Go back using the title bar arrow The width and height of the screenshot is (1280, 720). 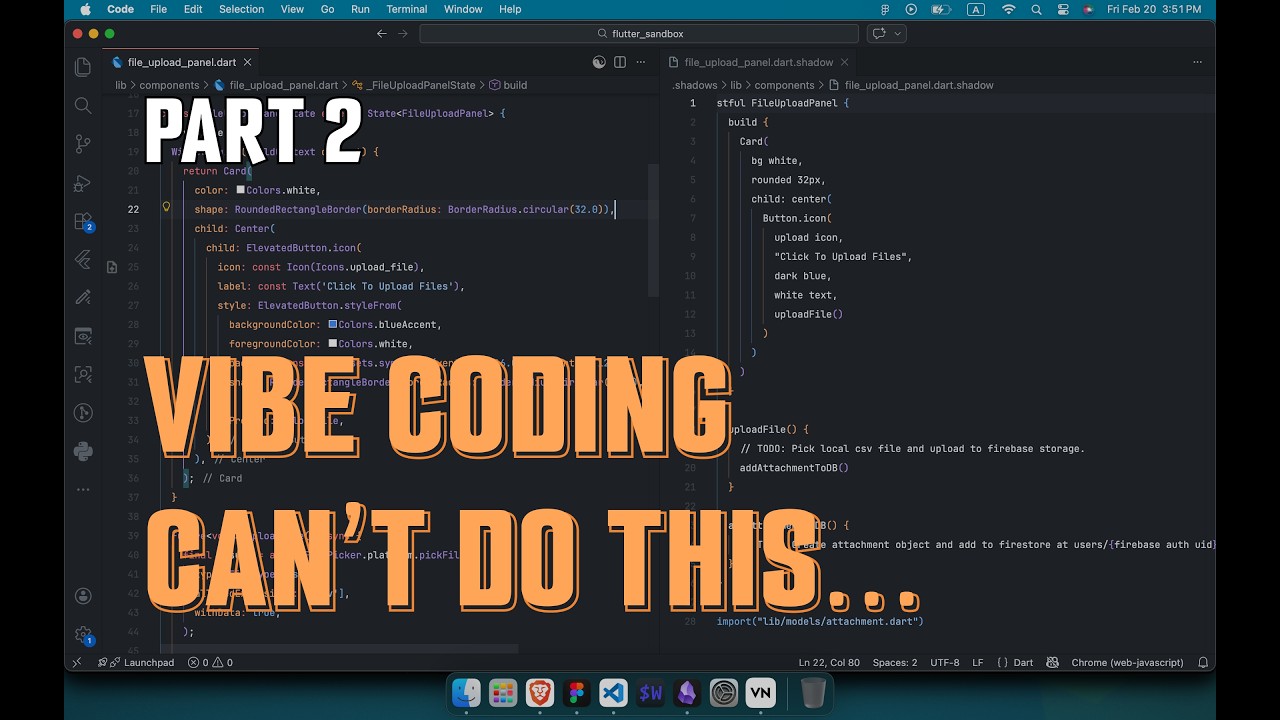tap(381, 33)
